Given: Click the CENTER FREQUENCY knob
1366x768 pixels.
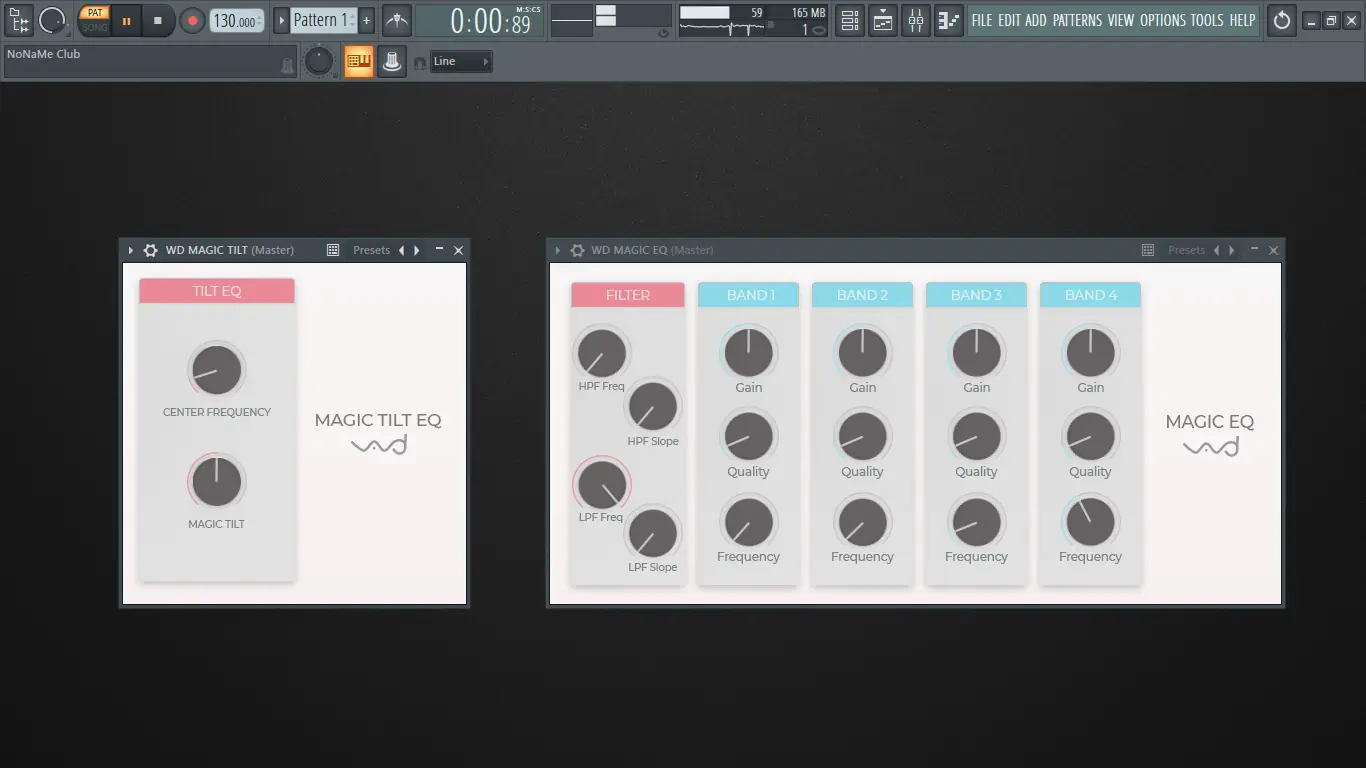Looking at the screenshot, I should pos(217,370).
